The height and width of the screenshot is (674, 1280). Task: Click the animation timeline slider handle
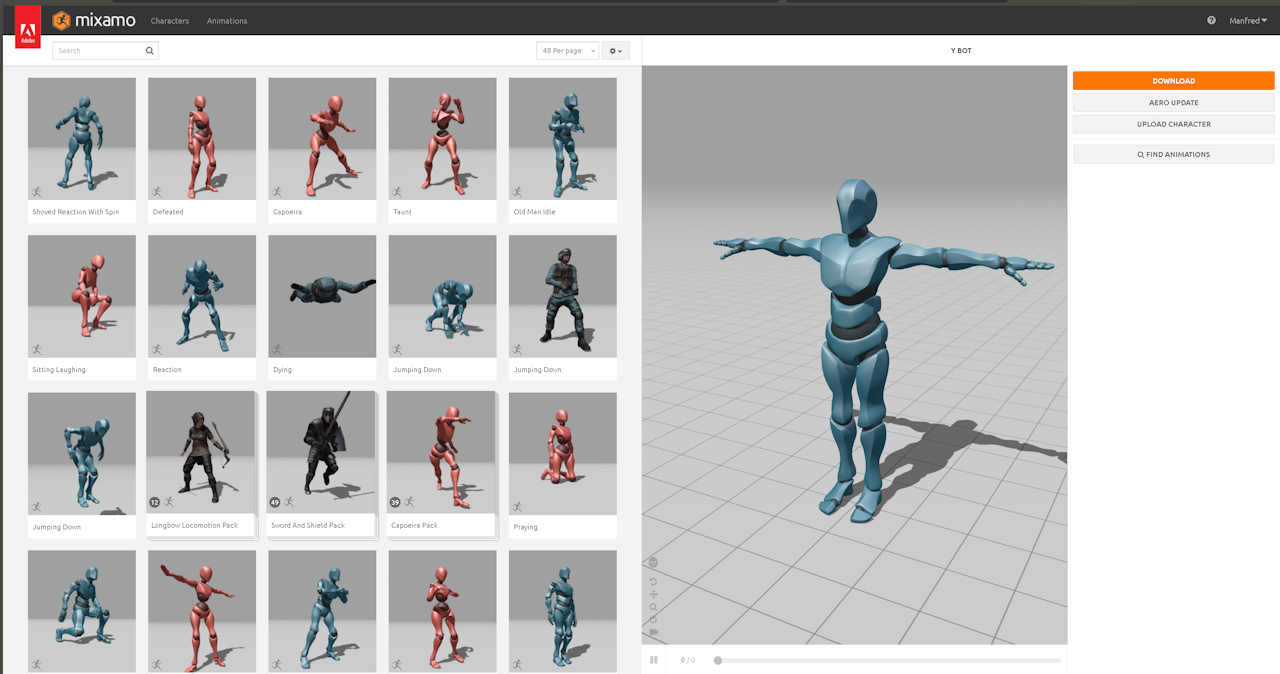(718, 660)
